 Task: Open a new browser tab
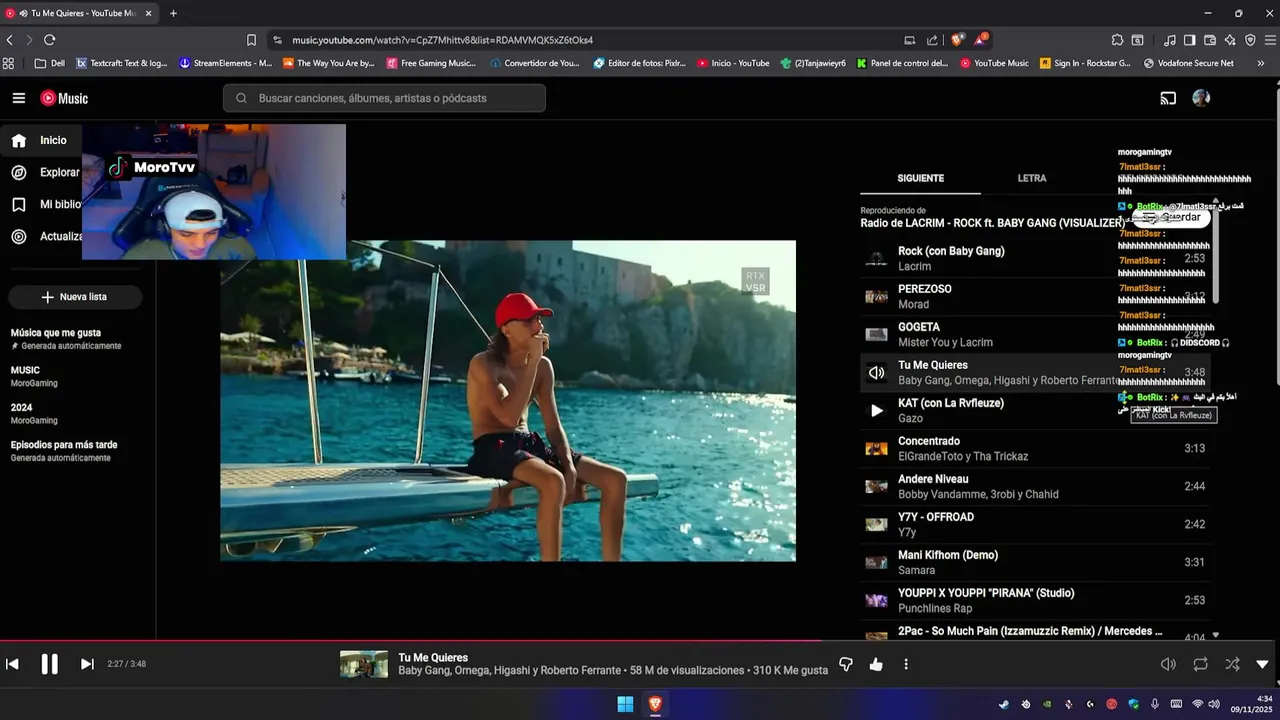173,13
